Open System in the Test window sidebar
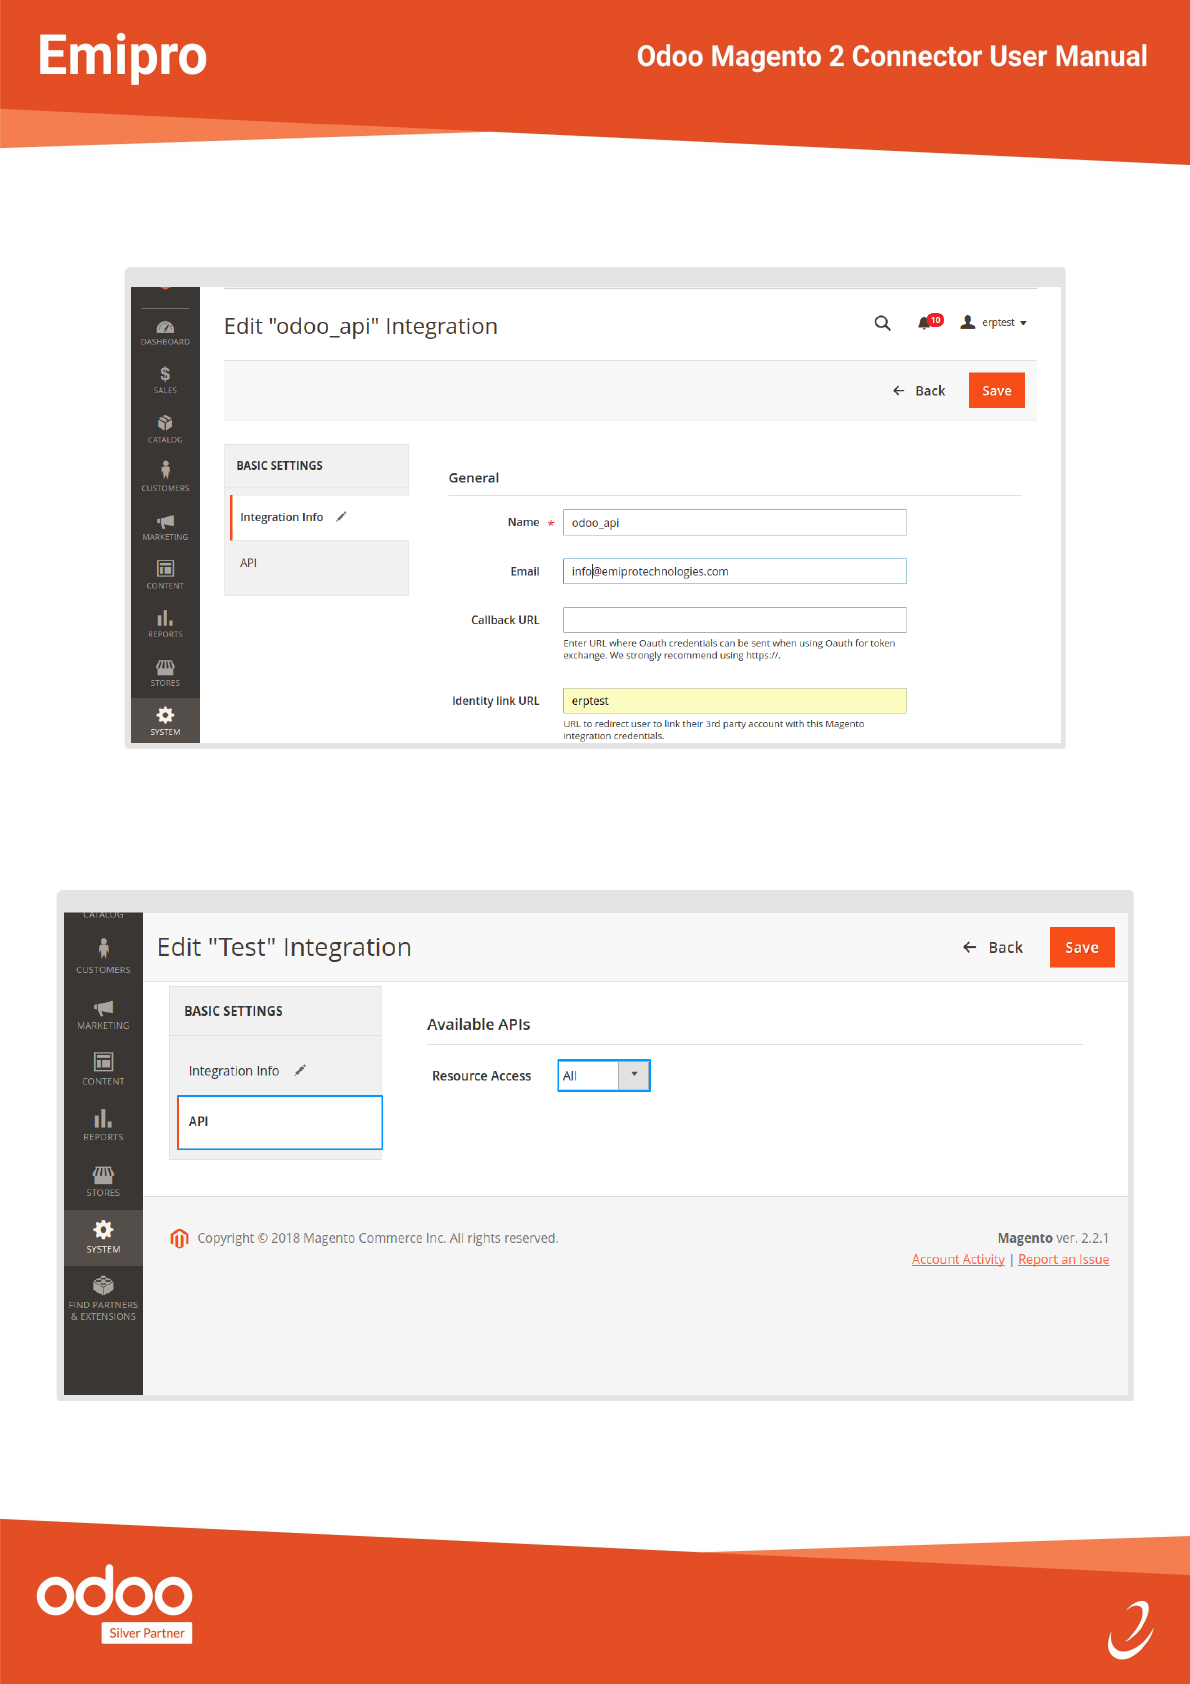 [103, 1237]
